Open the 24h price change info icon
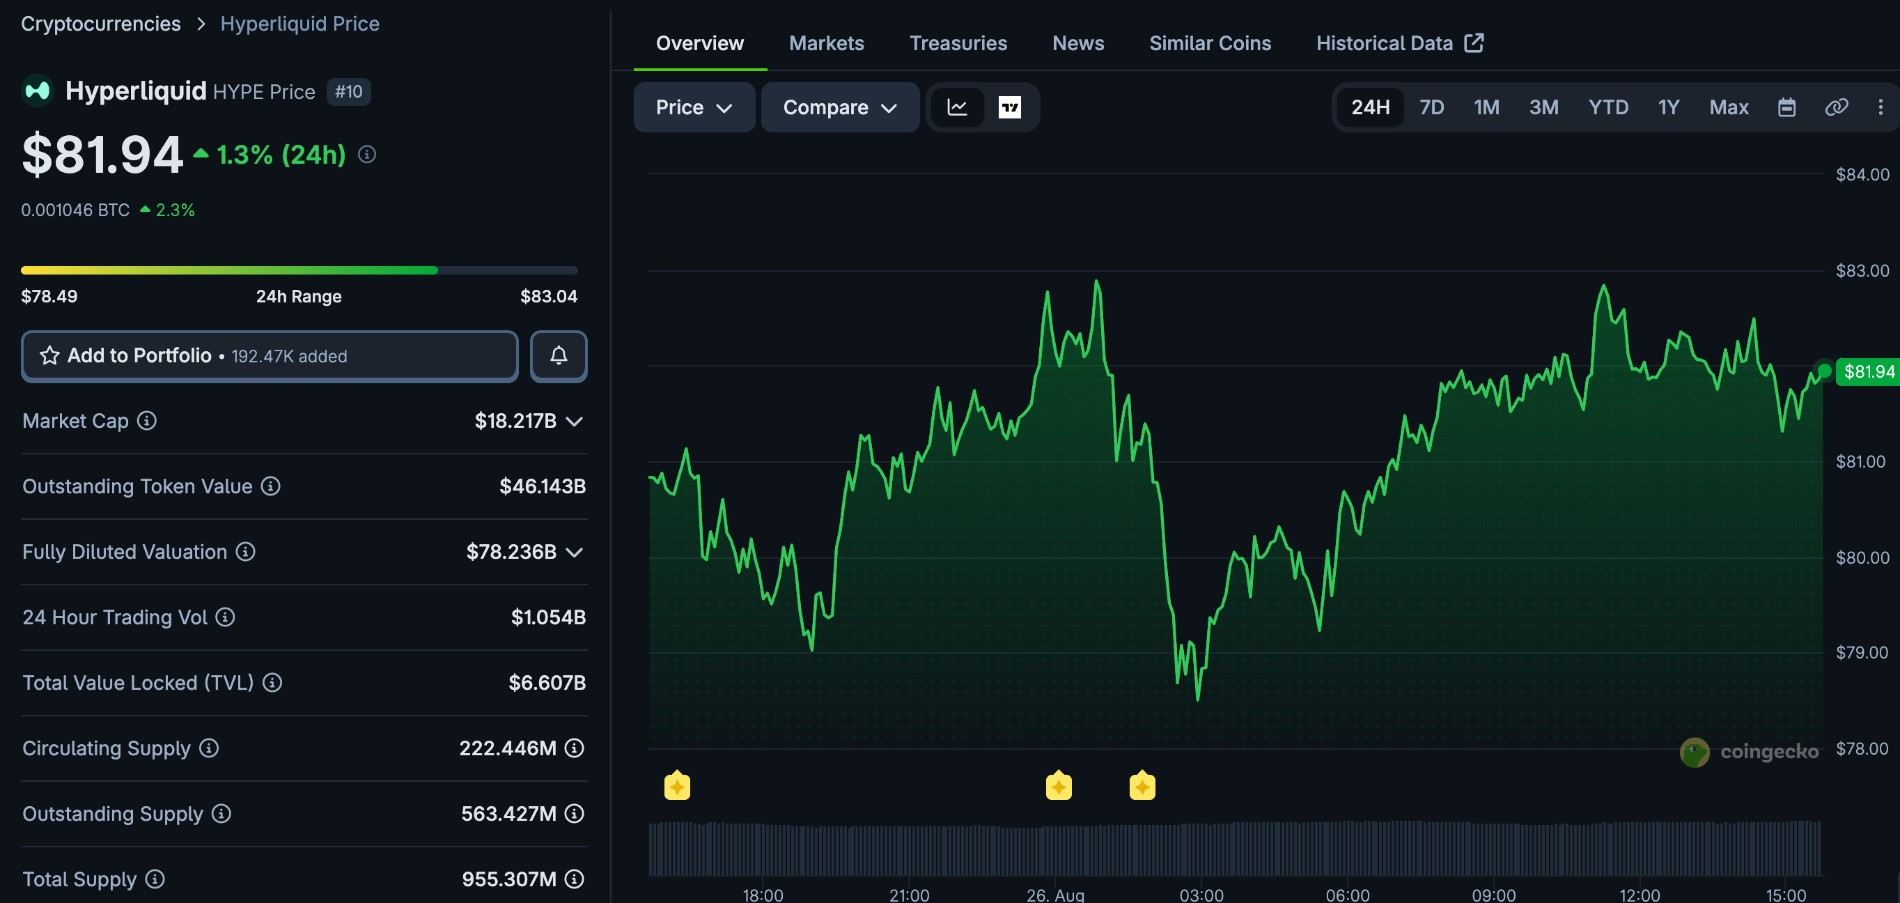Image resolution: width=1900 pixels, height=903 pixels. point(367,154)
